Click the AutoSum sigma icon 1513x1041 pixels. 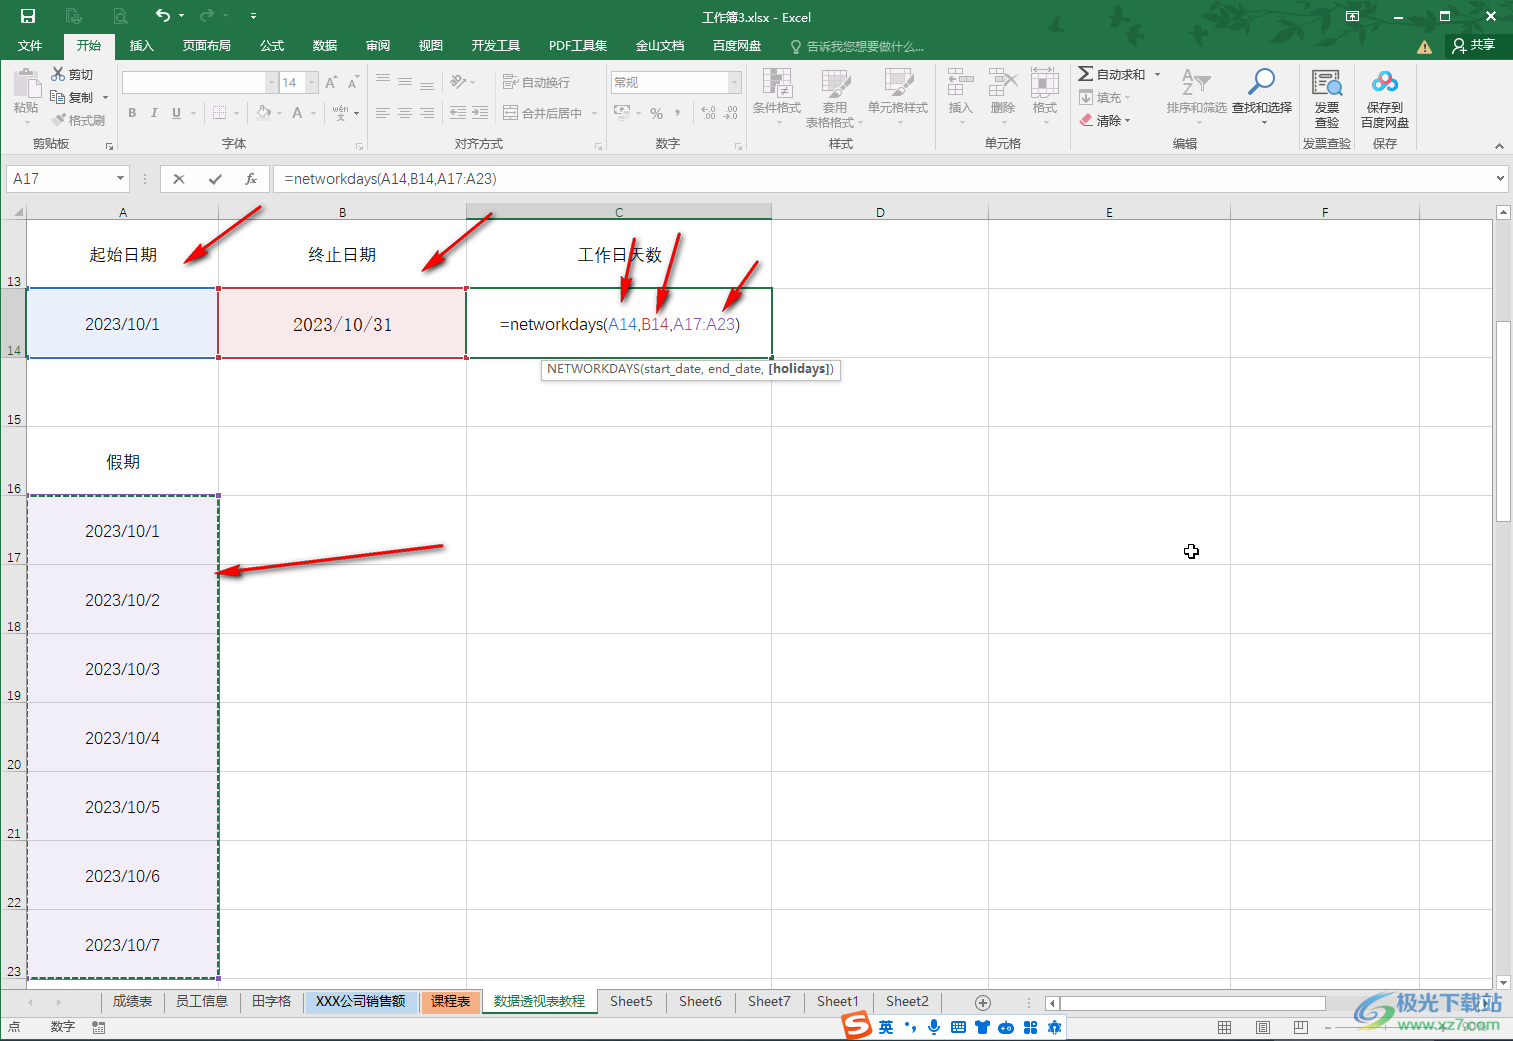click(1085, 74)
